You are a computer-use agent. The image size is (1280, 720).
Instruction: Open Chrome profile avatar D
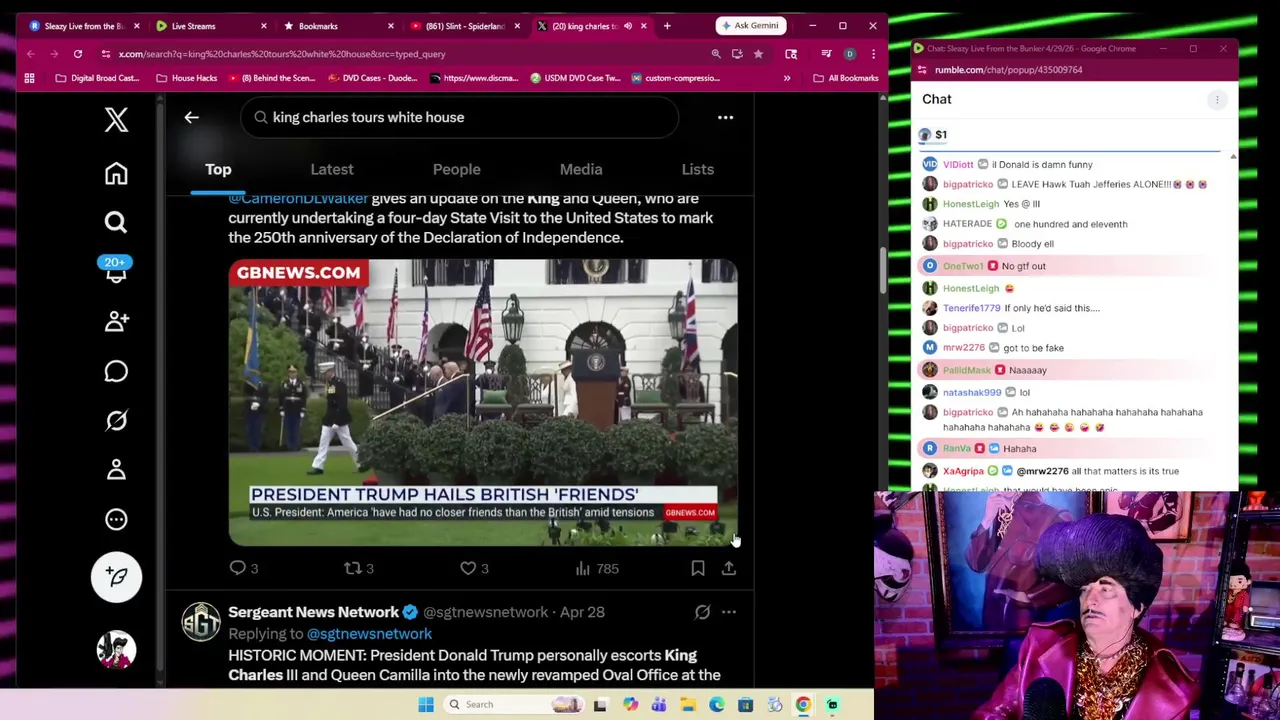click(x=849, y=54)
